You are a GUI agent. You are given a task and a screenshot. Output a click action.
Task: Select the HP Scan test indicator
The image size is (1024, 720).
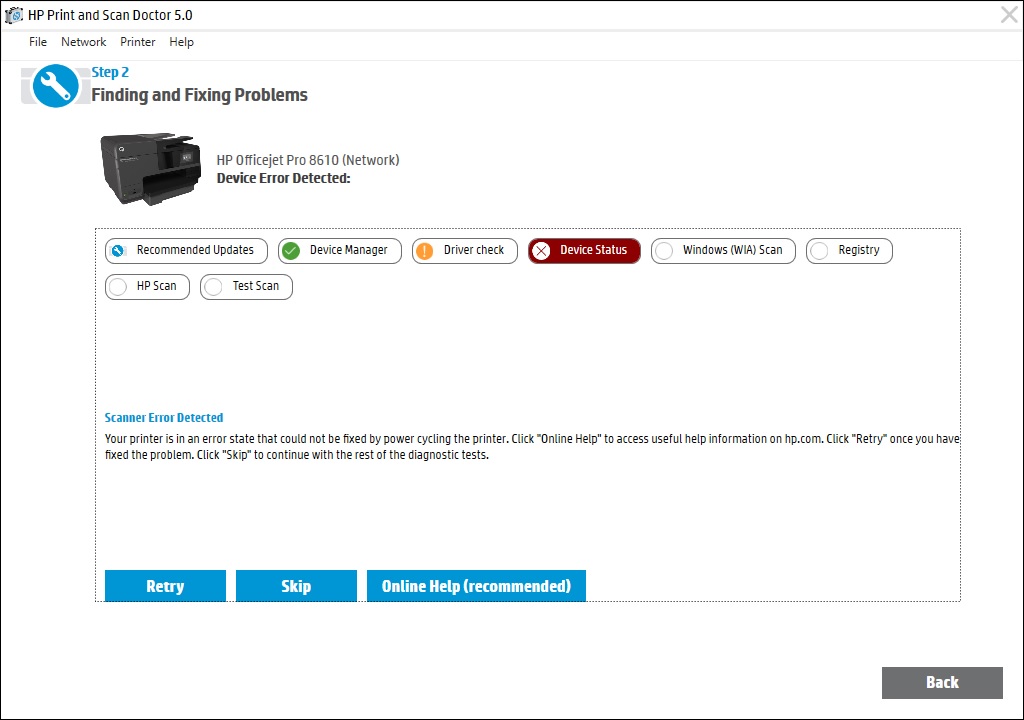pos(117,286)
